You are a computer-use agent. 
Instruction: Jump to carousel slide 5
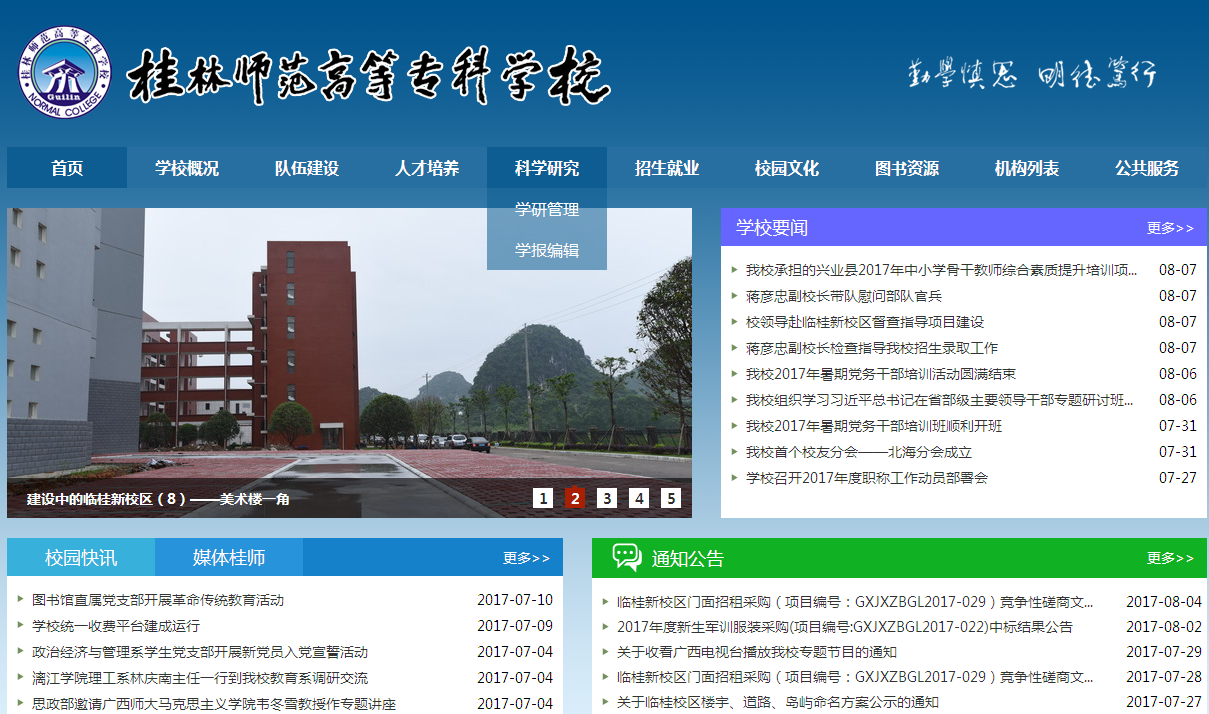coord(671,498)
